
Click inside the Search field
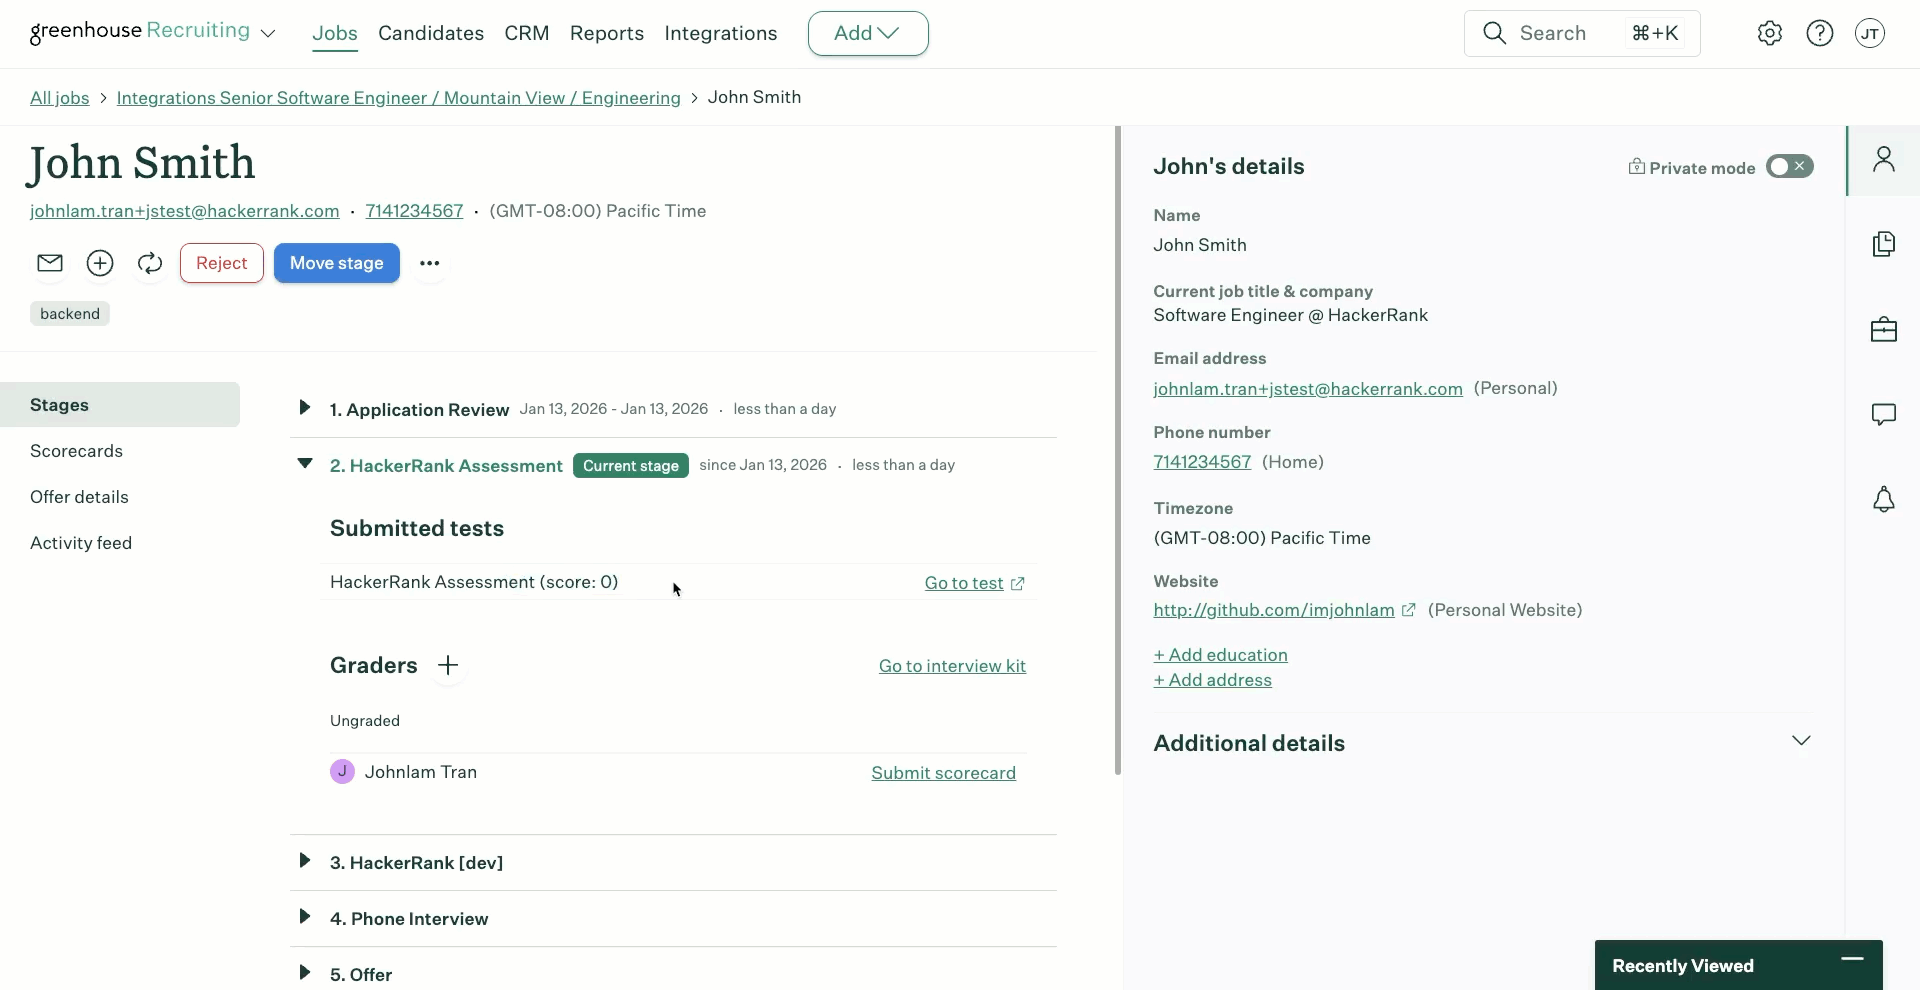tap(1560, 33)
